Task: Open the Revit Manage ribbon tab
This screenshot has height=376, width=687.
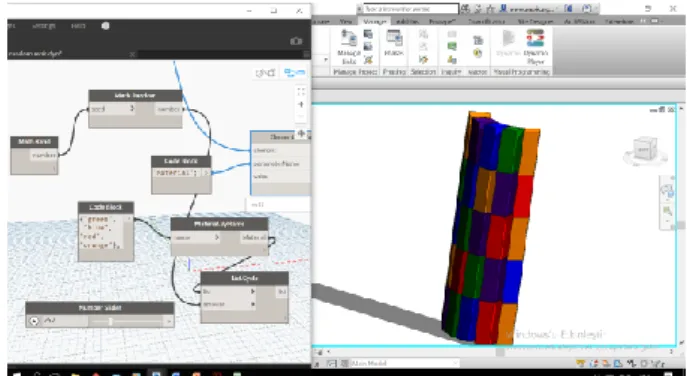Action: click(x=375, y=21)
